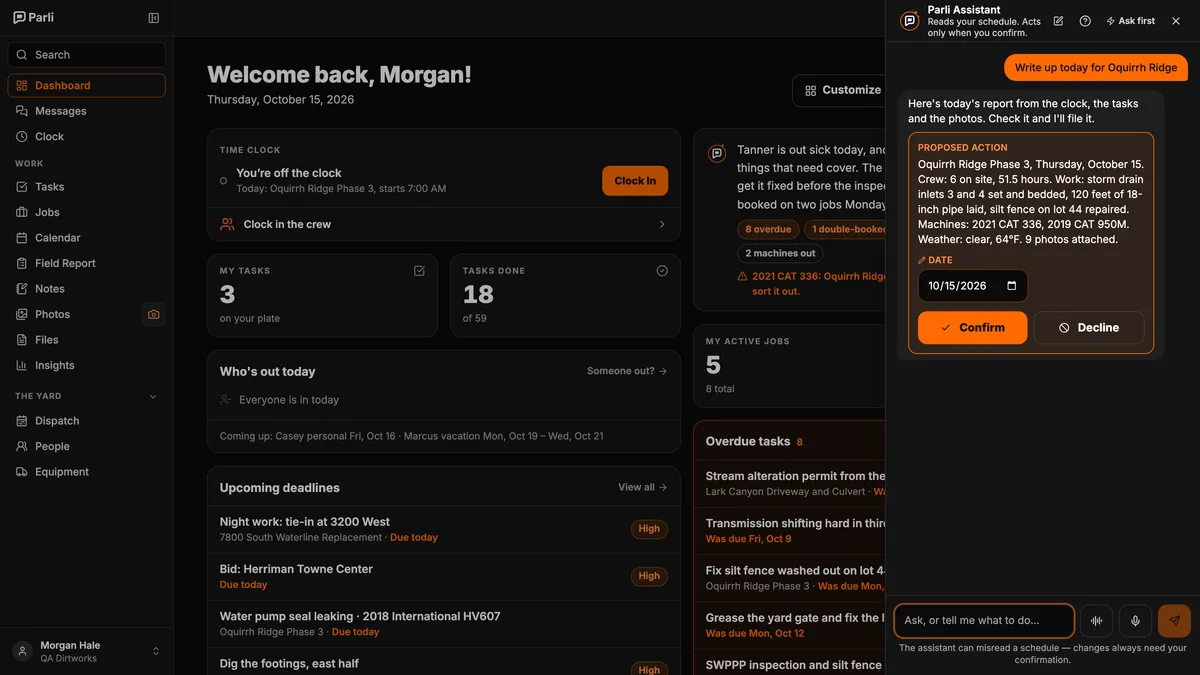Image resolution: width=1200 pixels, height=675 pixels.
Task: Toggle the Ask first mode
Action: (x=1130, y=21)
